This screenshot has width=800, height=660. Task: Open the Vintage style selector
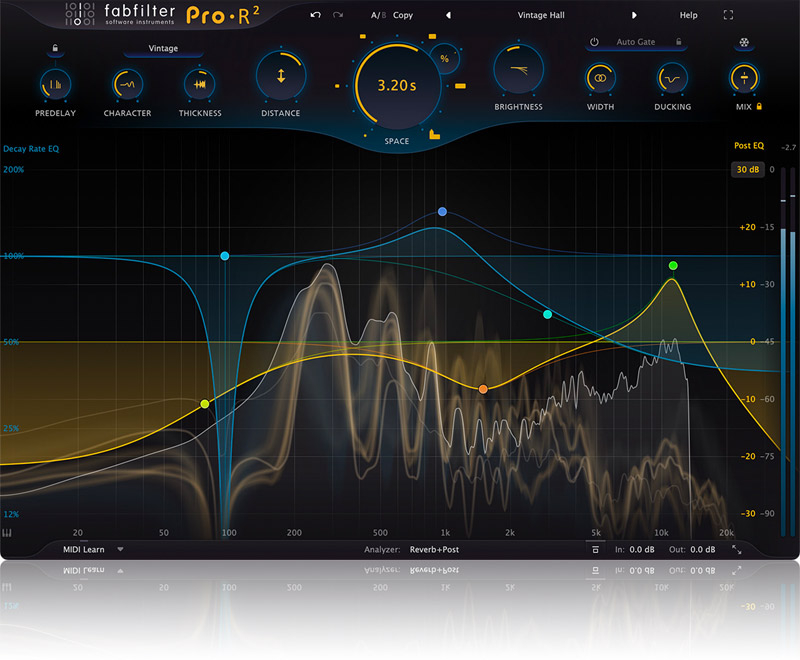(163, 48)
